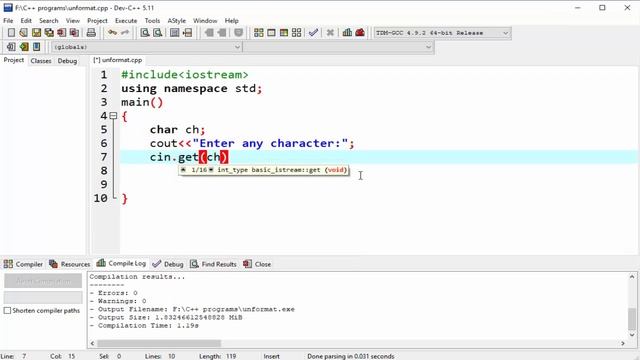This screenshot has width=640, height=360.
Task: Open the Search menu
Action: pyautogui.click(x=49, y=20)
